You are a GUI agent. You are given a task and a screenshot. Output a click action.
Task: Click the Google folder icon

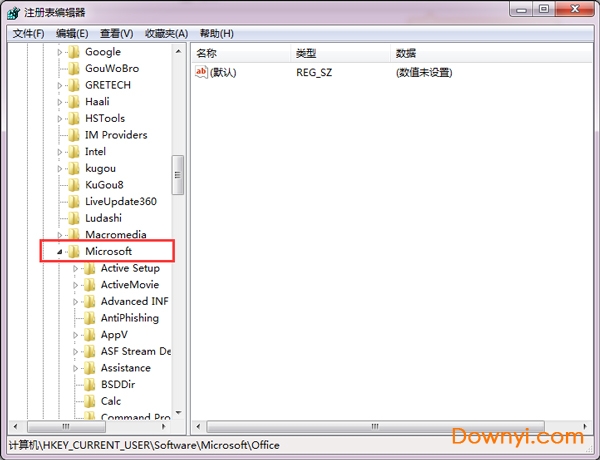coord(73,52)
